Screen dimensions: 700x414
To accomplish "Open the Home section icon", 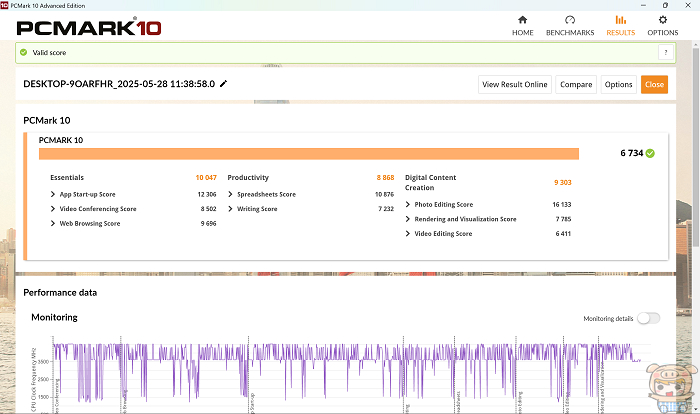I will pyautogui.click(x=522, y=20).
